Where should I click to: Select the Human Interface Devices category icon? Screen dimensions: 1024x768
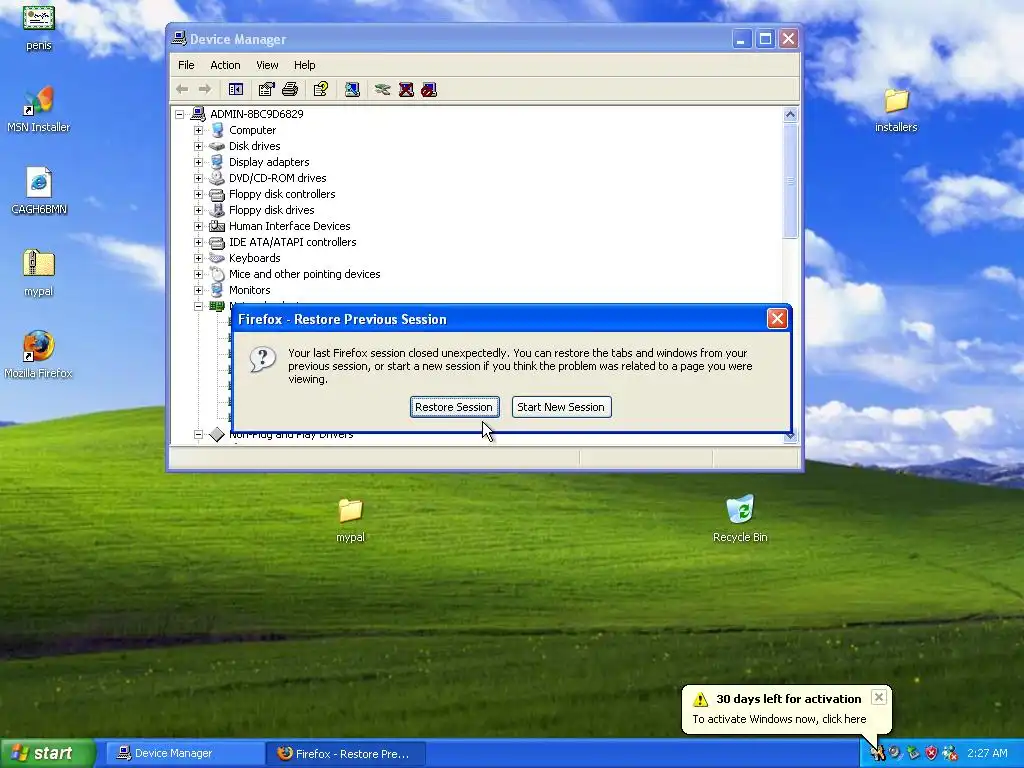point(217,226)
